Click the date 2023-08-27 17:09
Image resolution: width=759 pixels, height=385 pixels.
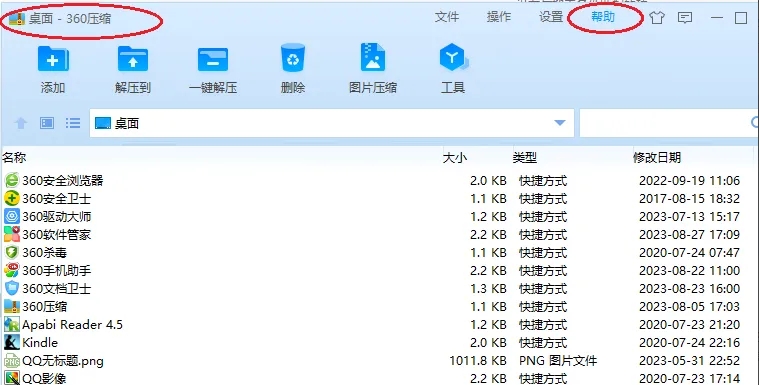point(689,234)
